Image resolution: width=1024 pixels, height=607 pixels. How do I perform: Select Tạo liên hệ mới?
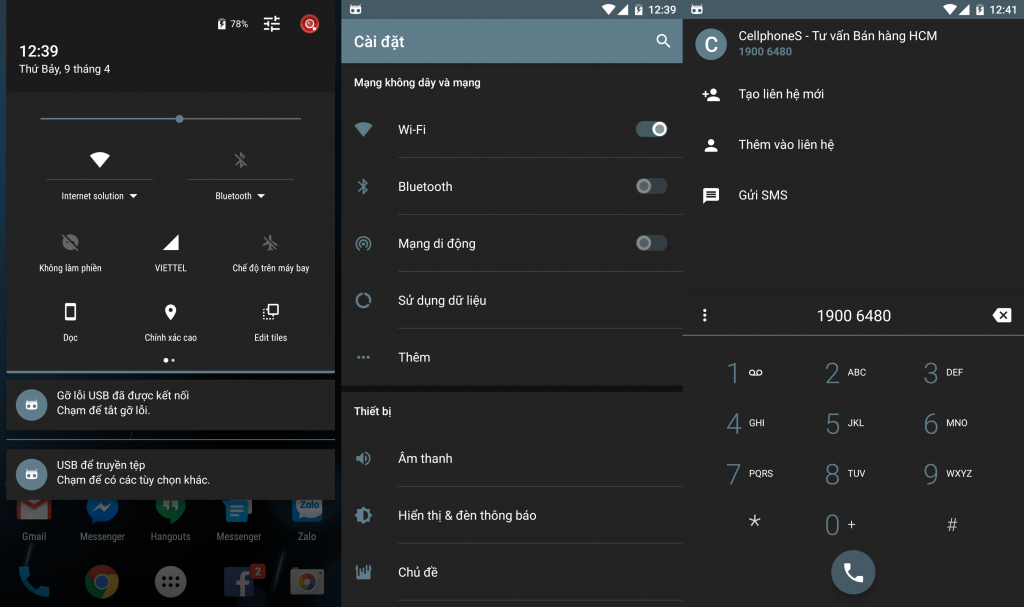[781, 94]
